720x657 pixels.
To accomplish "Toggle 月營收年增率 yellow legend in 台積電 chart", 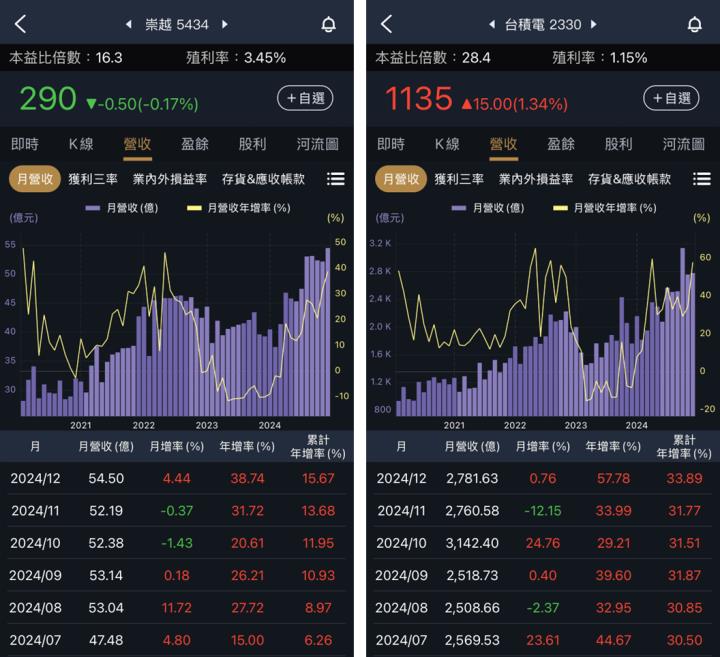I will point(605,208).
